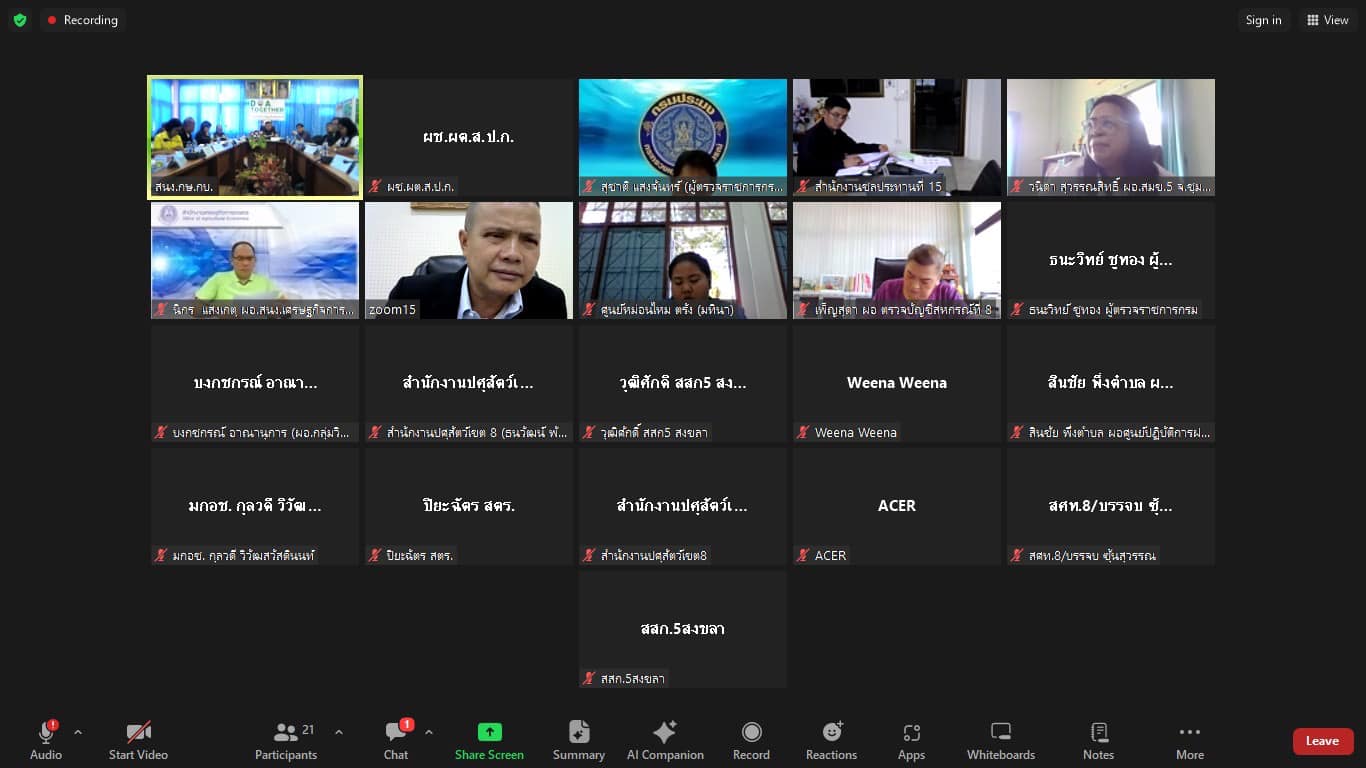Open the View layout menu
1366x768 pixels.
tap(1328, 20)
